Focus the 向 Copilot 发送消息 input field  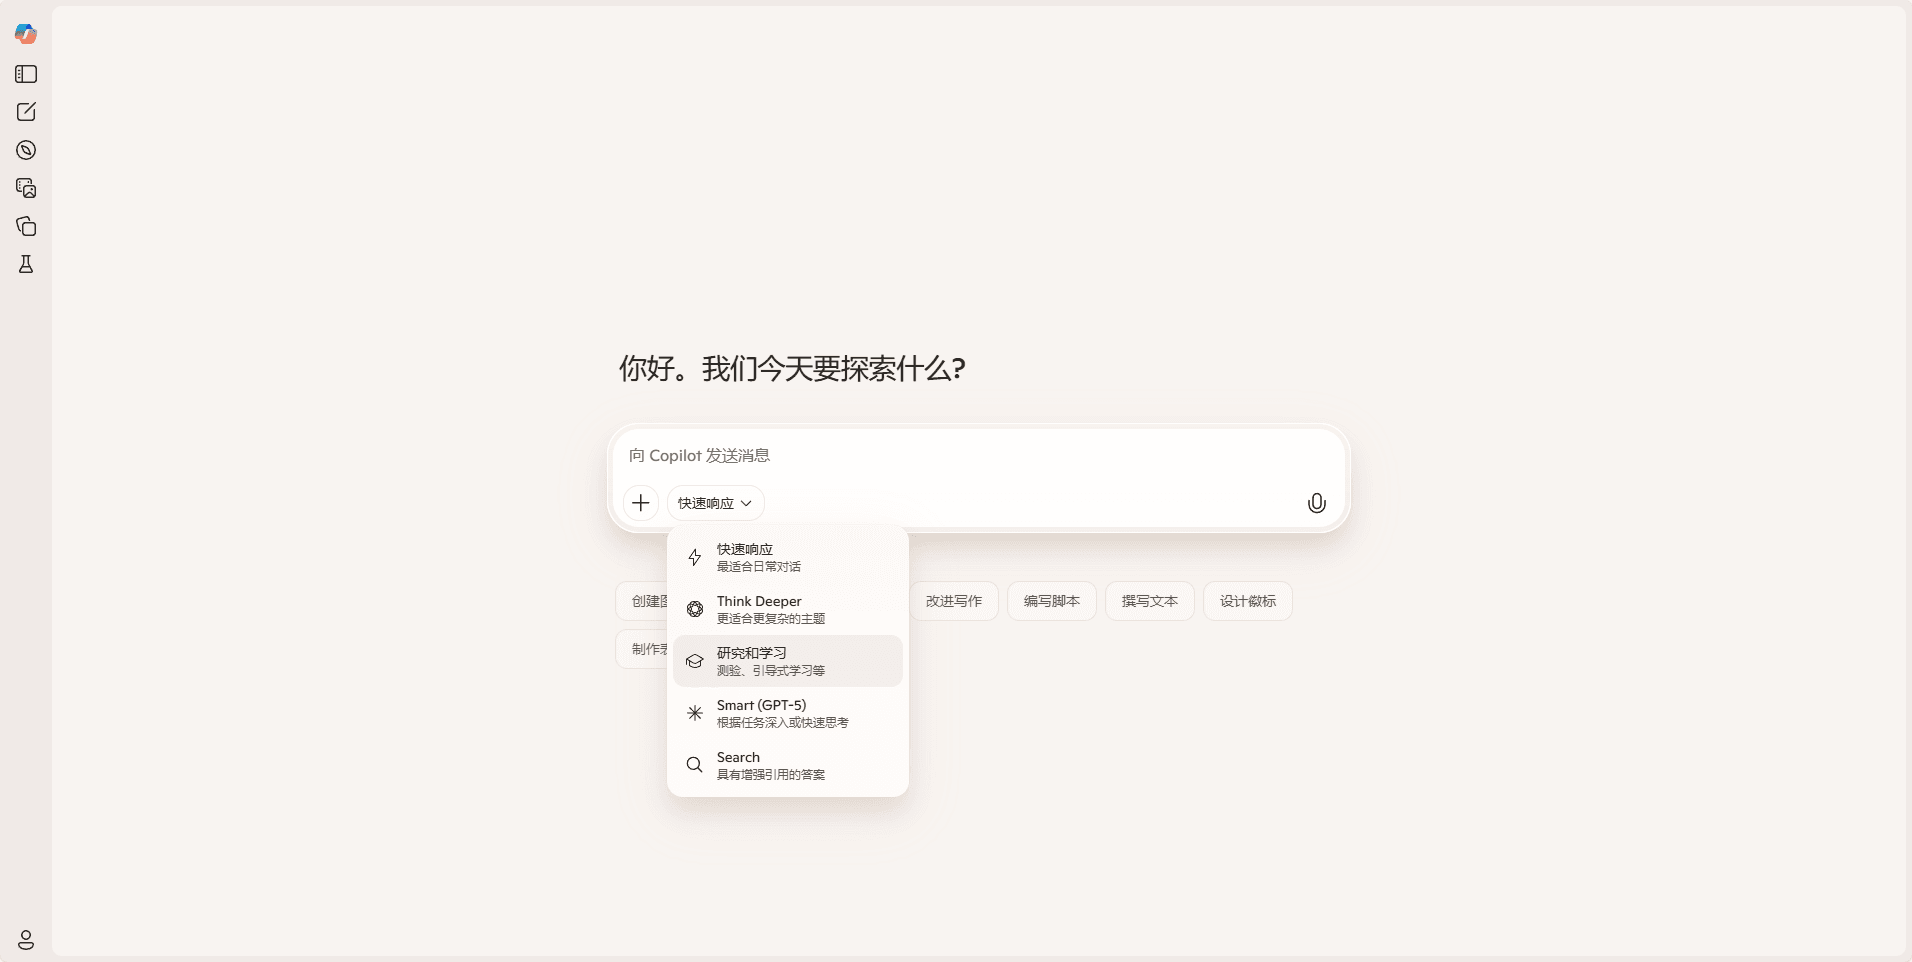(978, 456)
